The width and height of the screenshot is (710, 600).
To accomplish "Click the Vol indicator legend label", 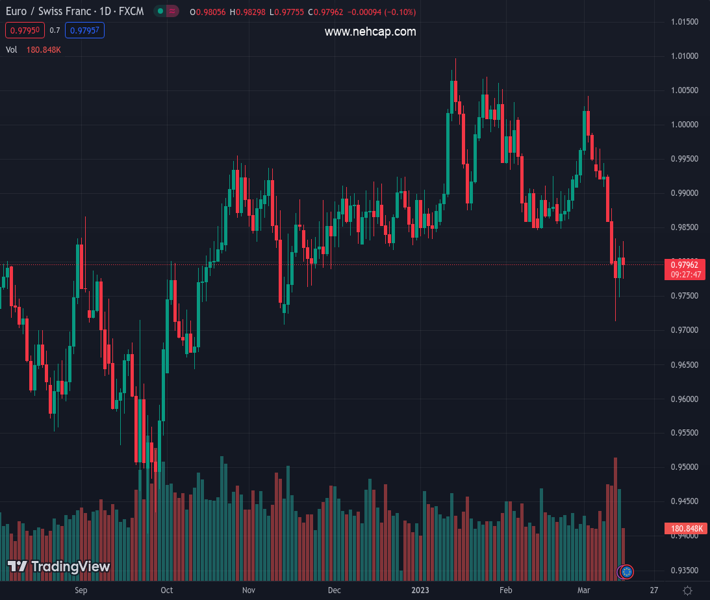I will (11, 49).
